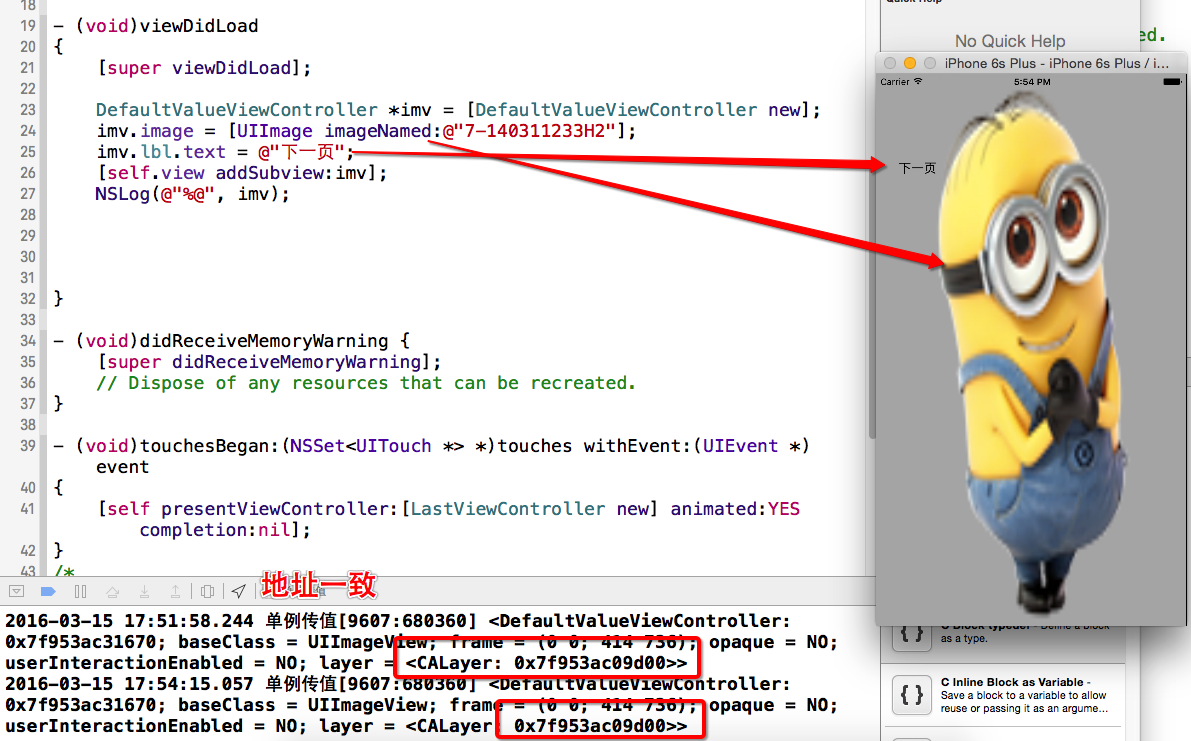
Task: Click the "Carrier" text in simulator status bar
Action: coord(895,81)
